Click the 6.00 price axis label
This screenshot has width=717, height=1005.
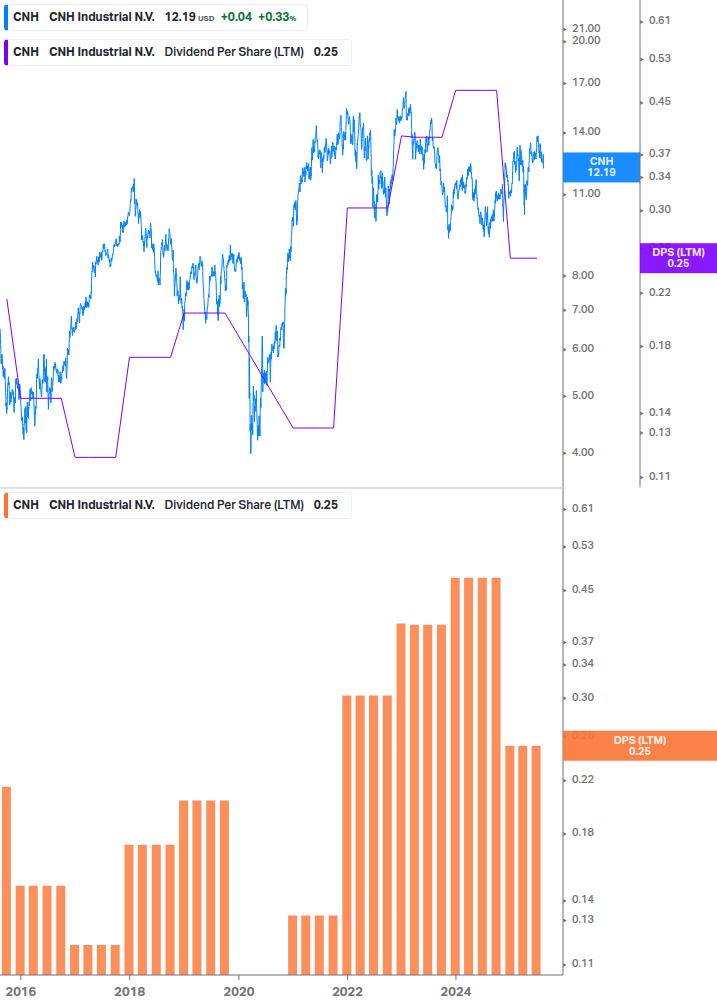click(x=583, y=349)
